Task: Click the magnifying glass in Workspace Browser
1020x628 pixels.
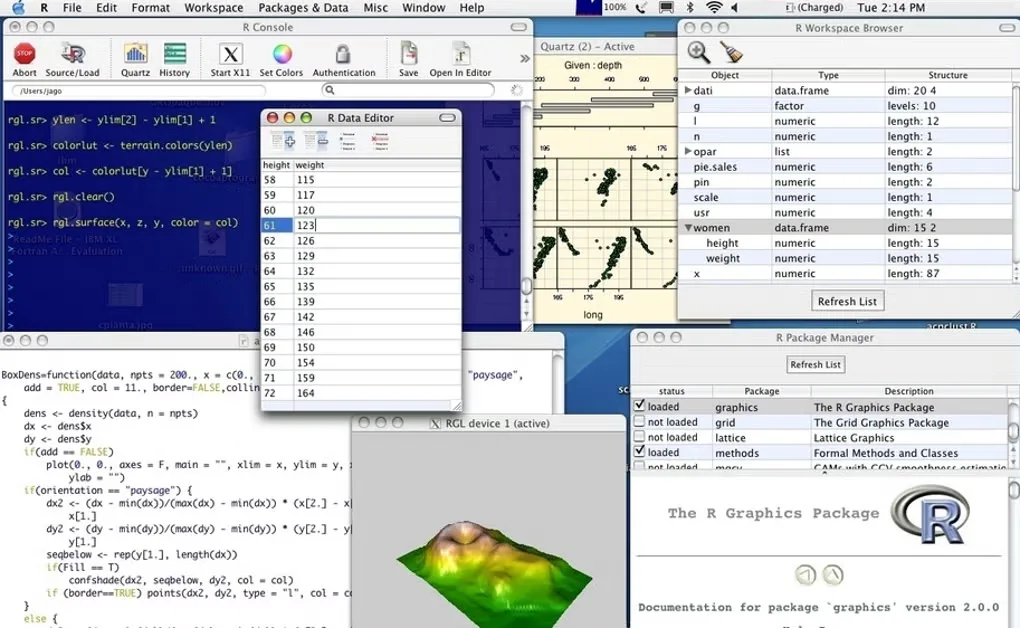Action: 699,52
